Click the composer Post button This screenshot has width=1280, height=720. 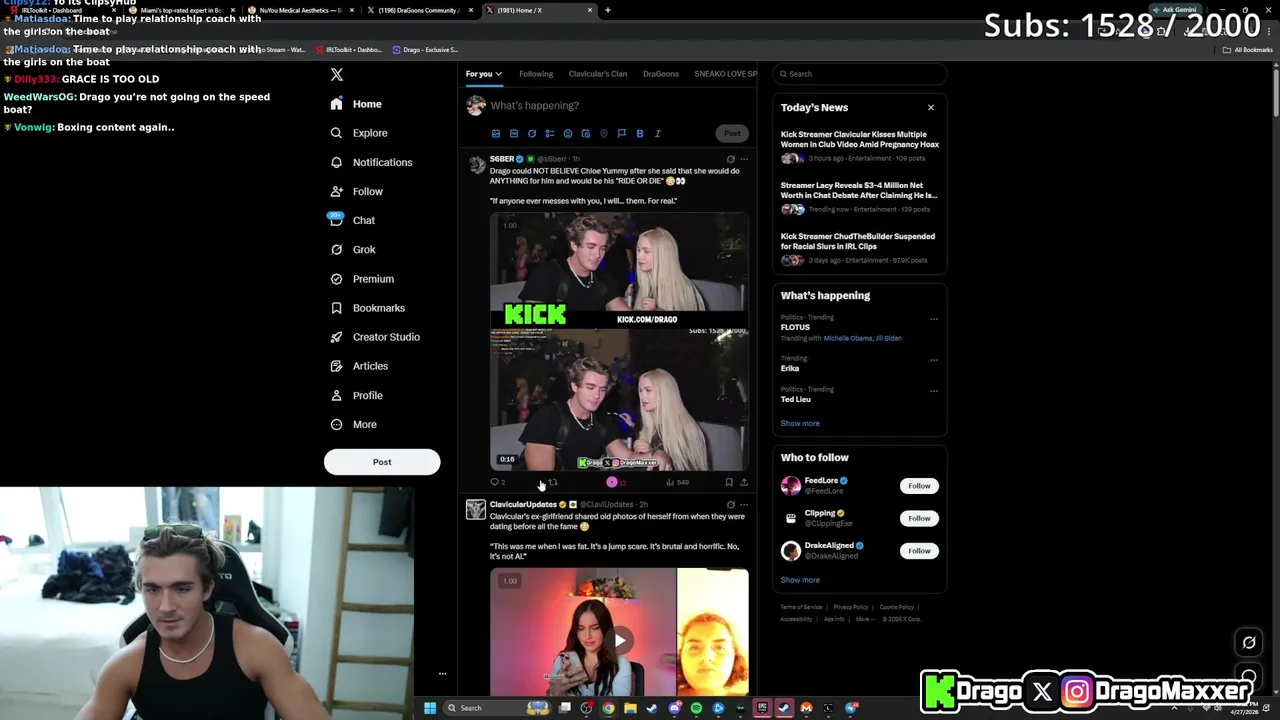tap(732, 133)
